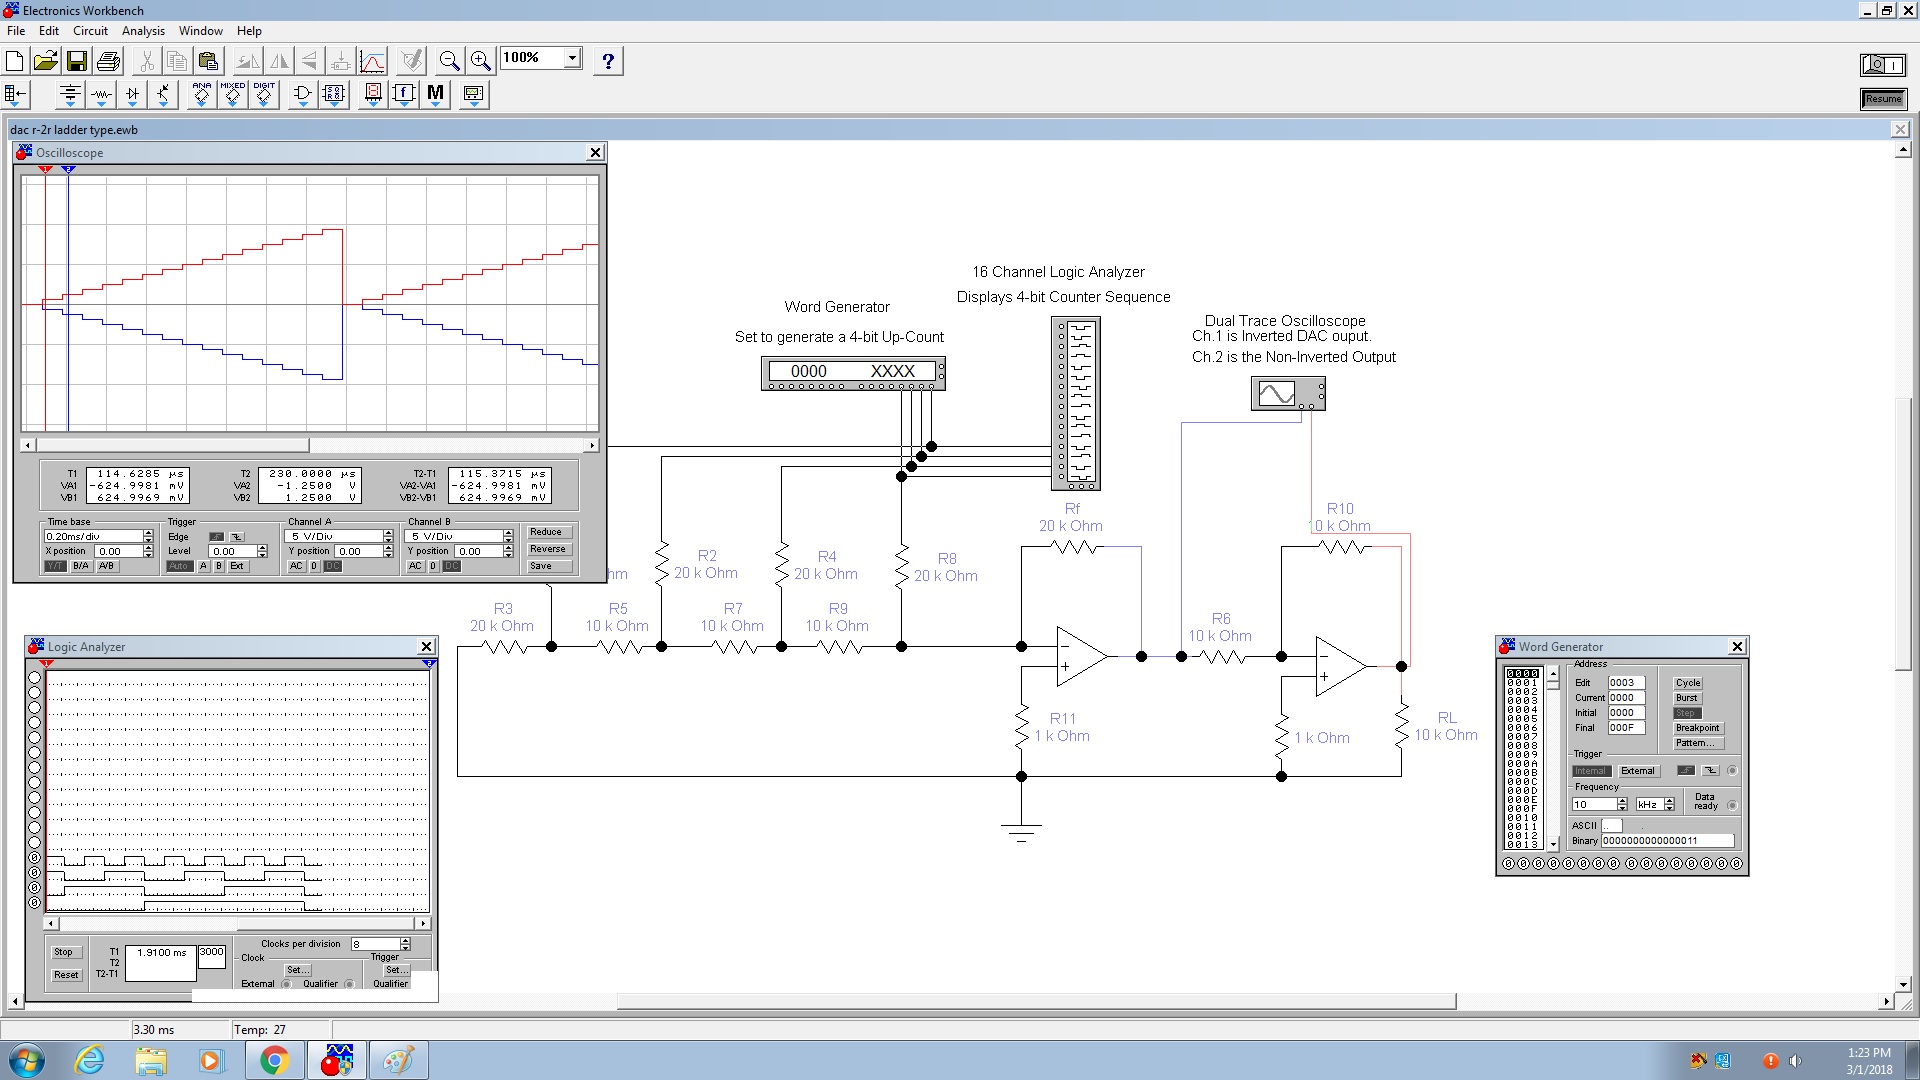Adjust oscilloscope trigger Level stepper

click(263, 552)
